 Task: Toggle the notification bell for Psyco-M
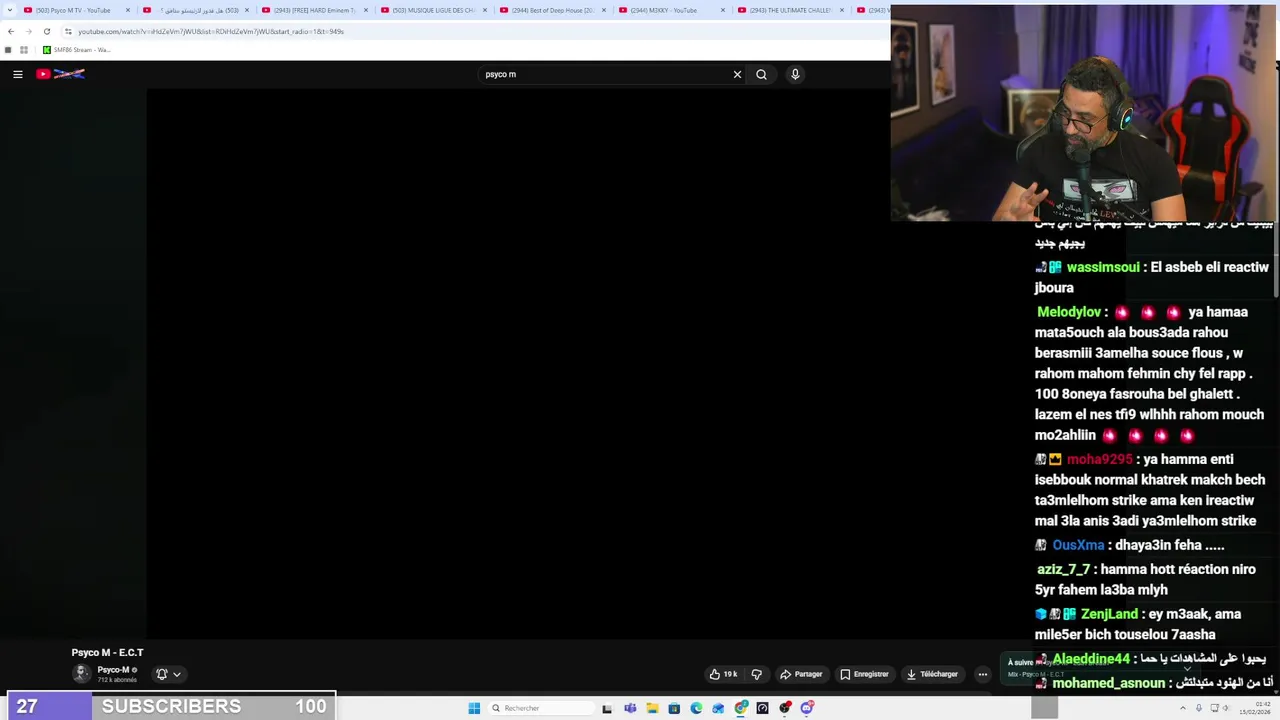[x=161, y=674]
